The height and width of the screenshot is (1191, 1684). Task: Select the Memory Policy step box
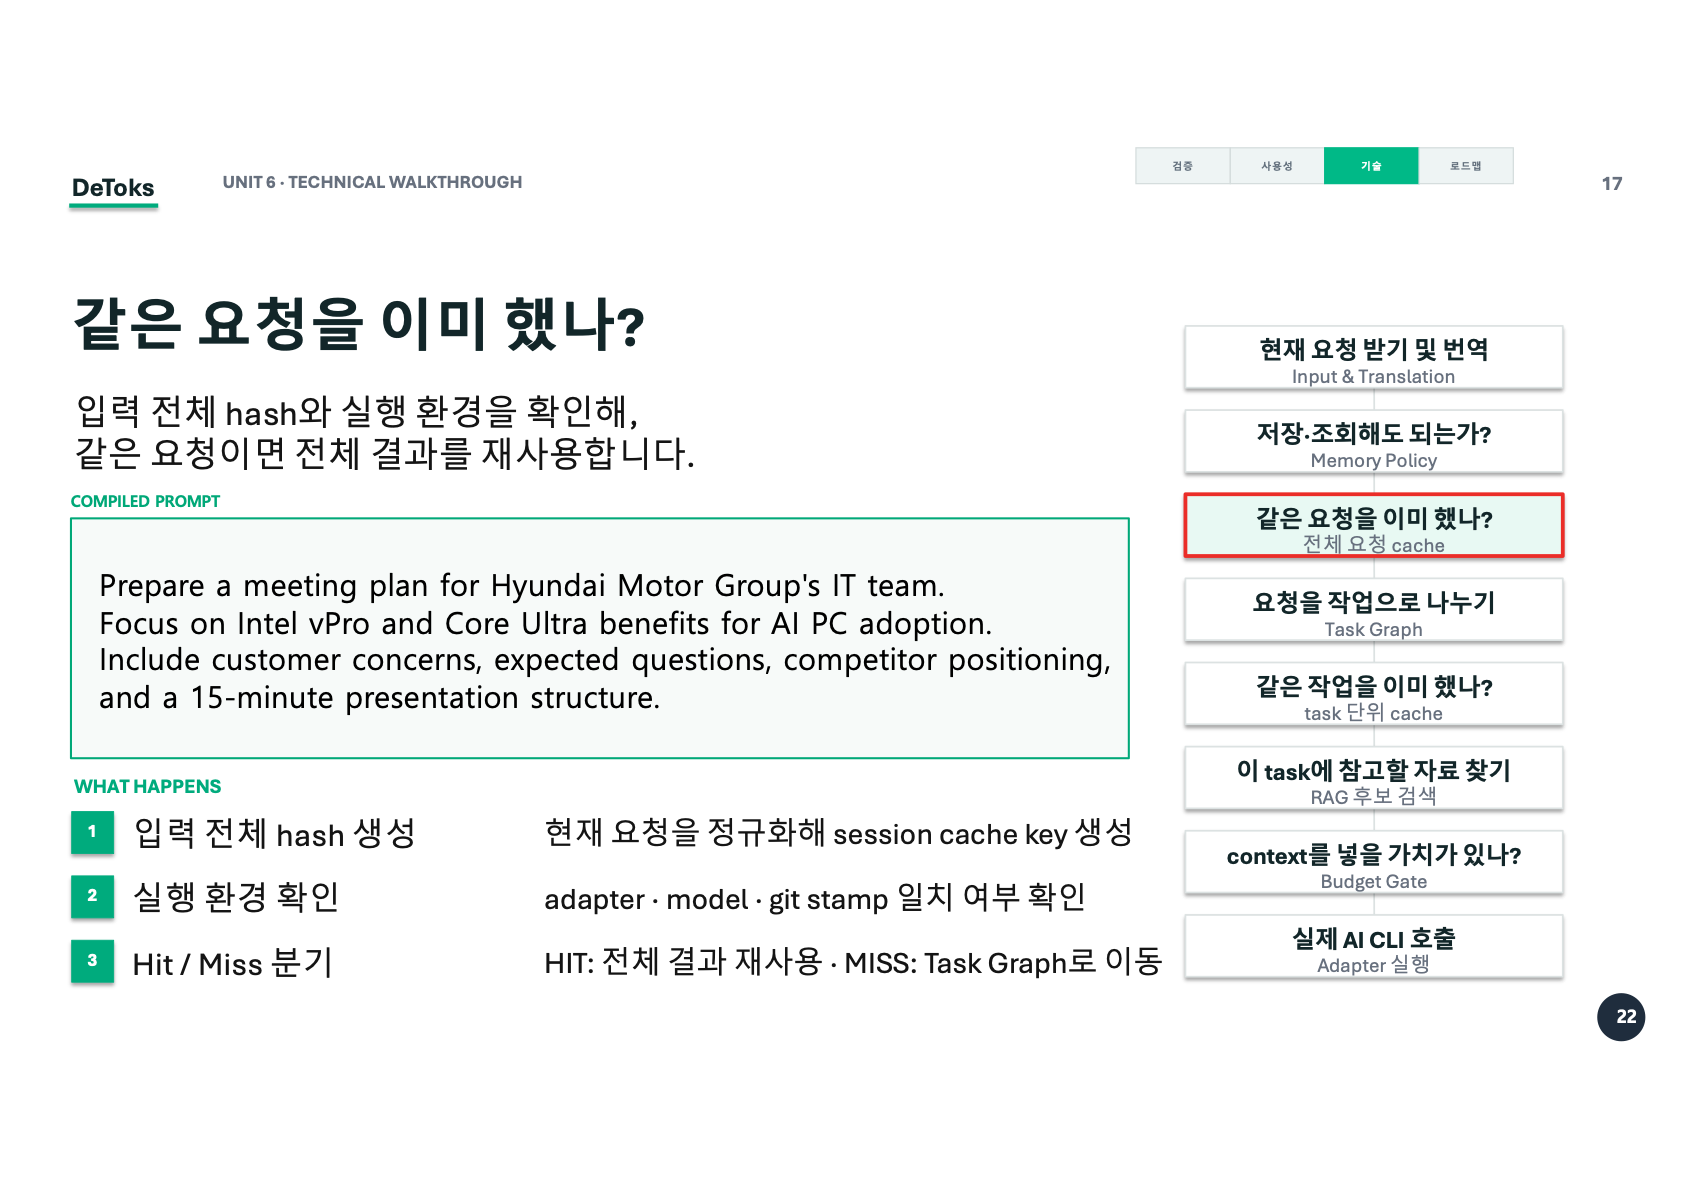tap(1373, 442)
